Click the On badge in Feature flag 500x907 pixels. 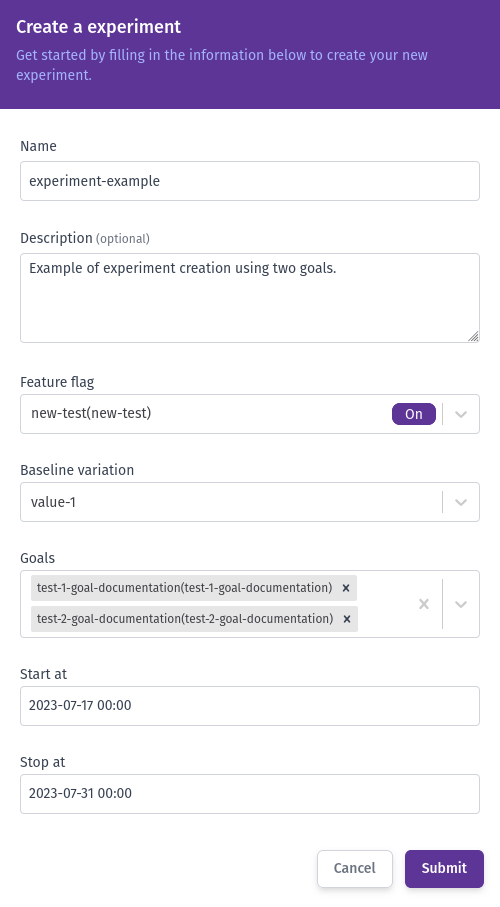tap(414, 414)
